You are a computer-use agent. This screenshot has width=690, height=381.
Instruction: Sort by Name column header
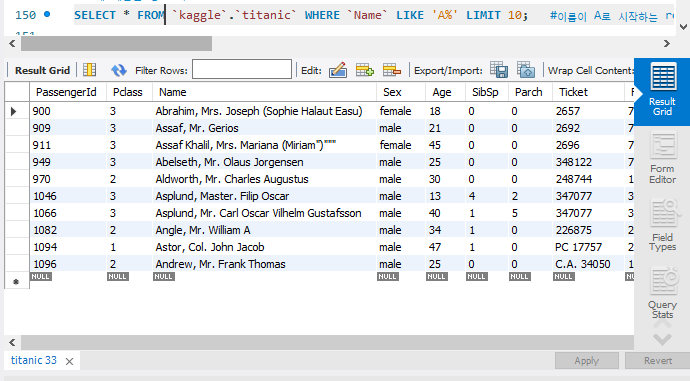coord(264,92)
